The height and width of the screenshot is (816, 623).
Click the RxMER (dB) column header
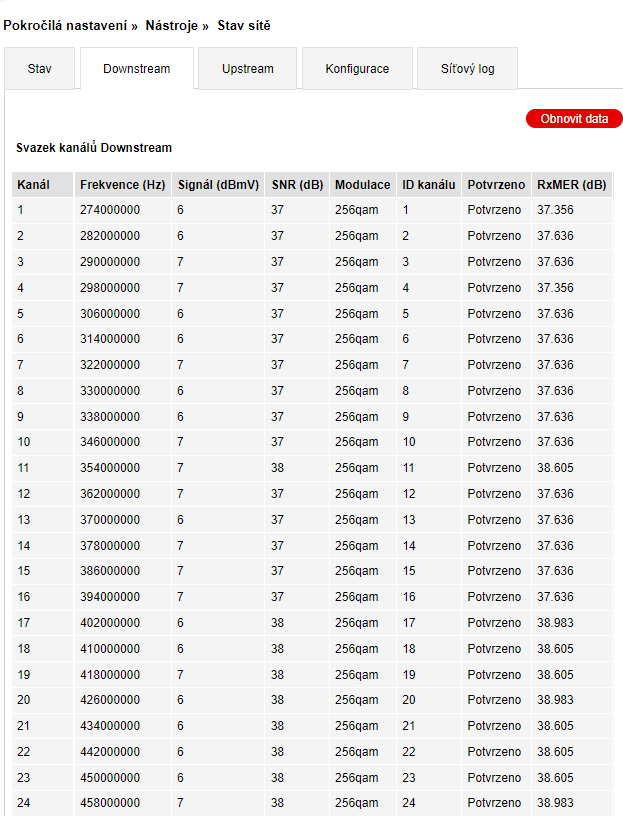572,185
